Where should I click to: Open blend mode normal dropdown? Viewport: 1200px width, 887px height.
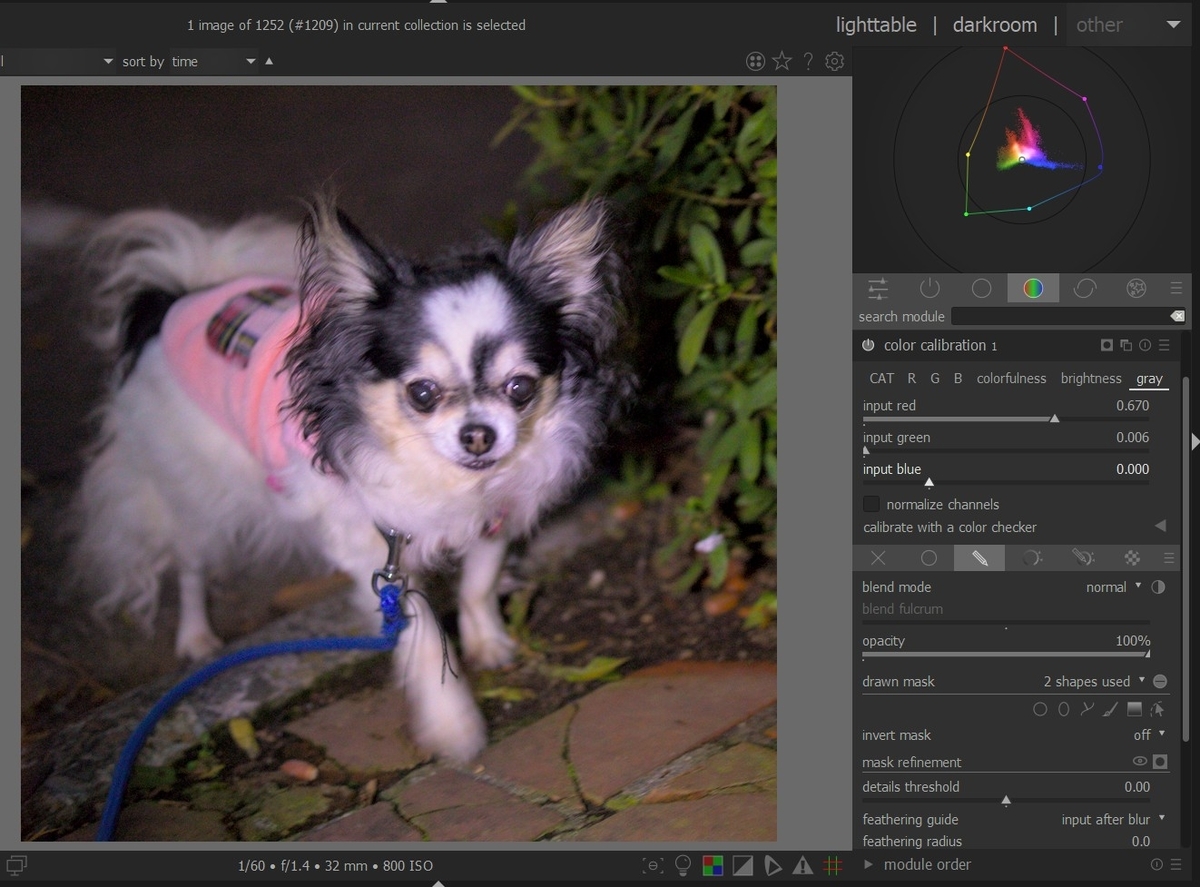tap(1113, 587)
